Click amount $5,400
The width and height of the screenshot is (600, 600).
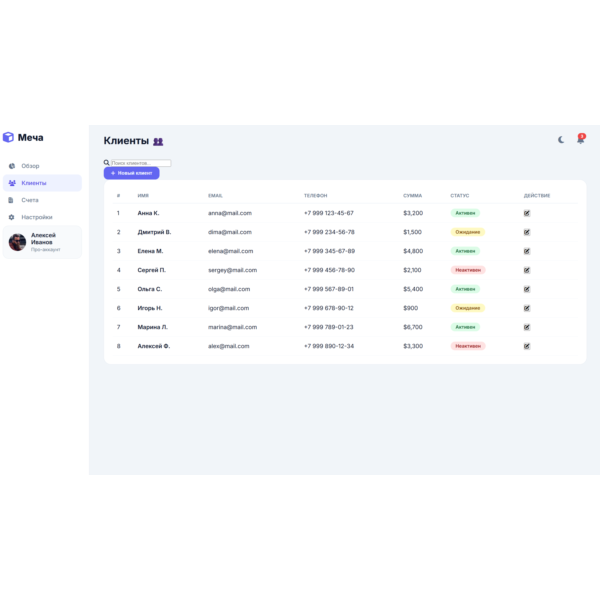[x=413, y=289]
